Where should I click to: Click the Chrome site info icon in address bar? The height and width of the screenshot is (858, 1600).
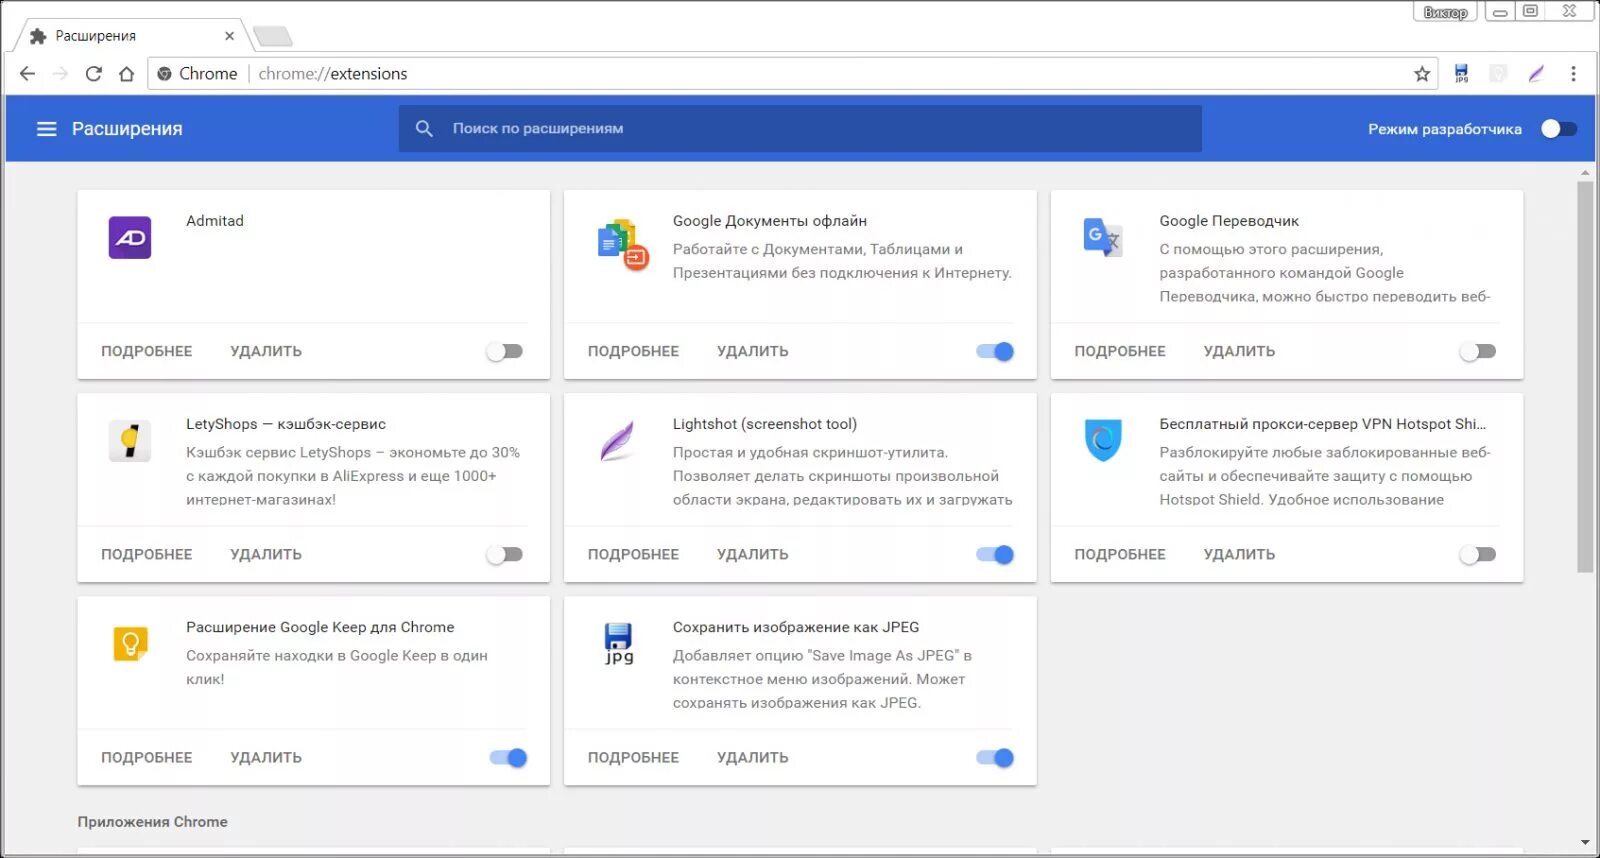pos(165,74)
